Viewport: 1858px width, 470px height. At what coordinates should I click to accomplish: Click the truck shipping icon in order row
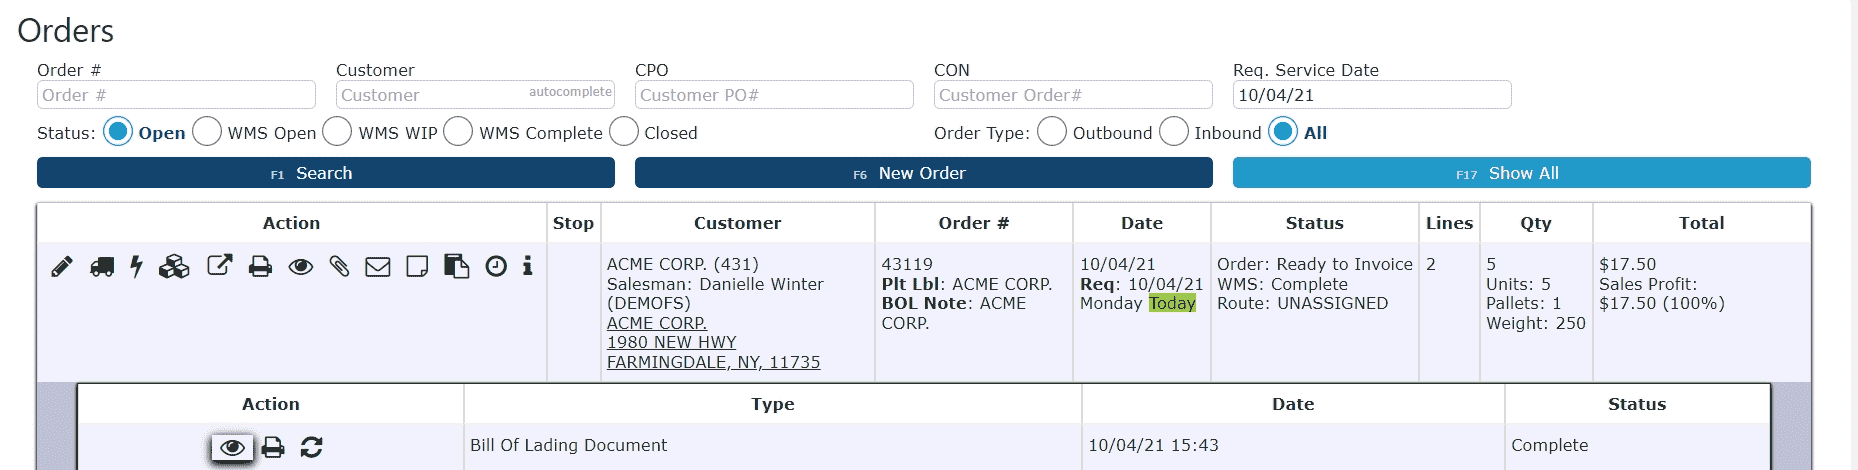[102, 266]
